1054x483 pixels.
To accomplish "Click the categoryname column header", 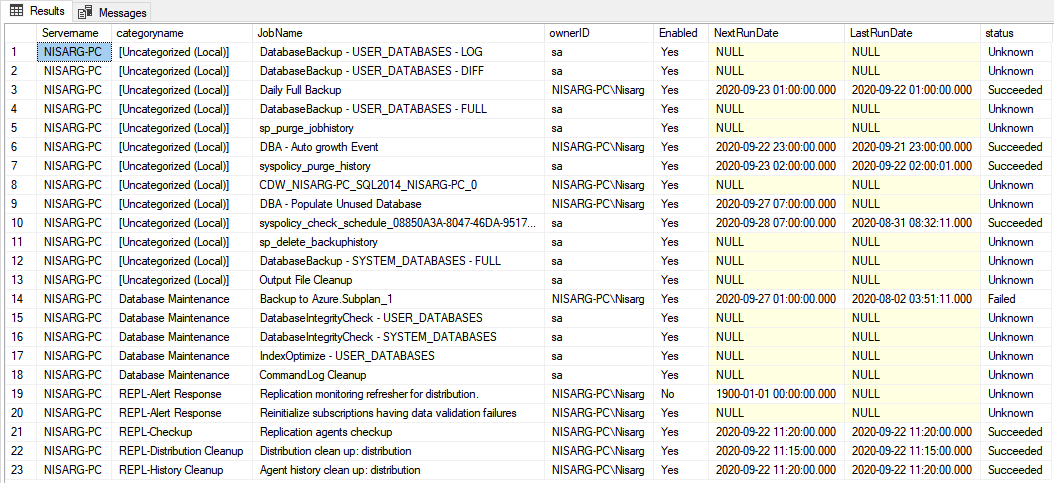I will pos(150,33).
